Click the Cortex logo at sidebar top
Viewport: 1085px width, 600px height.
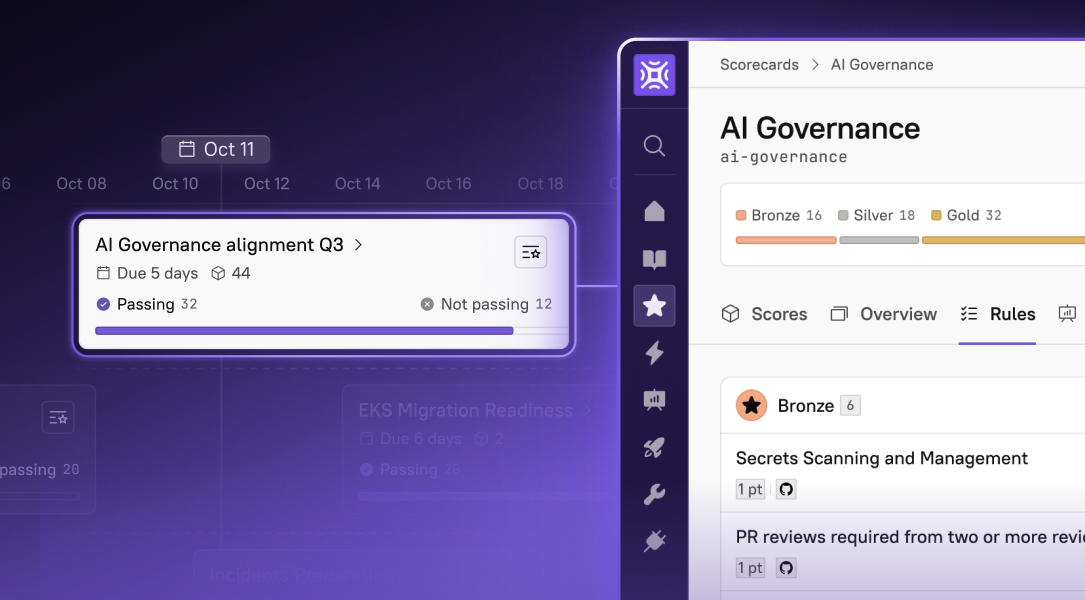point(654,74)
